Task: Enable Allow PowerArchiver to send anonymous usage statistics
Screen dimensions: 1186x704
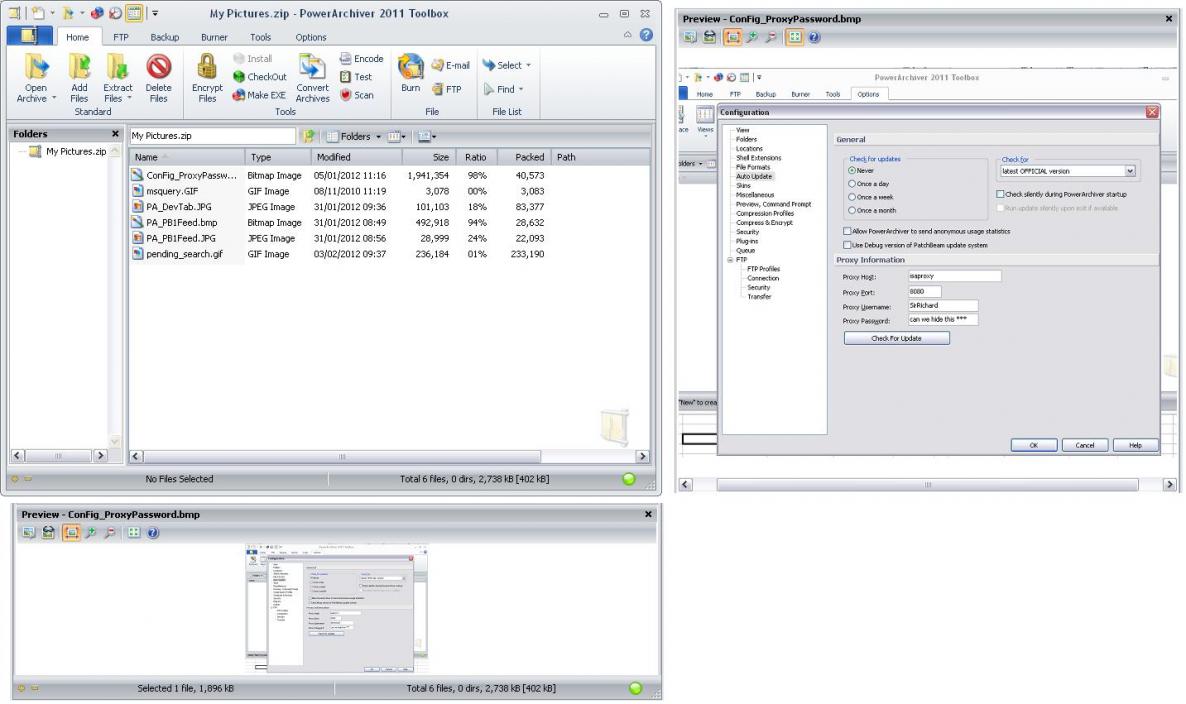Action: click(x=847, y=231)
